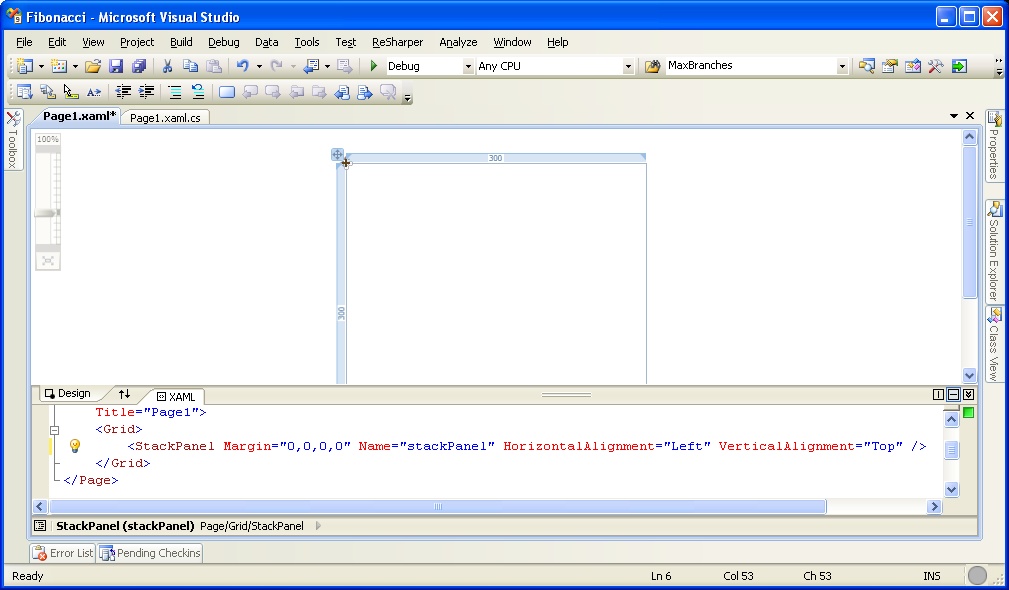The width and height of the screenshot is (1009, 590).
Task: Open New Project dropdown arrow
Action: (x=41, y=66)
